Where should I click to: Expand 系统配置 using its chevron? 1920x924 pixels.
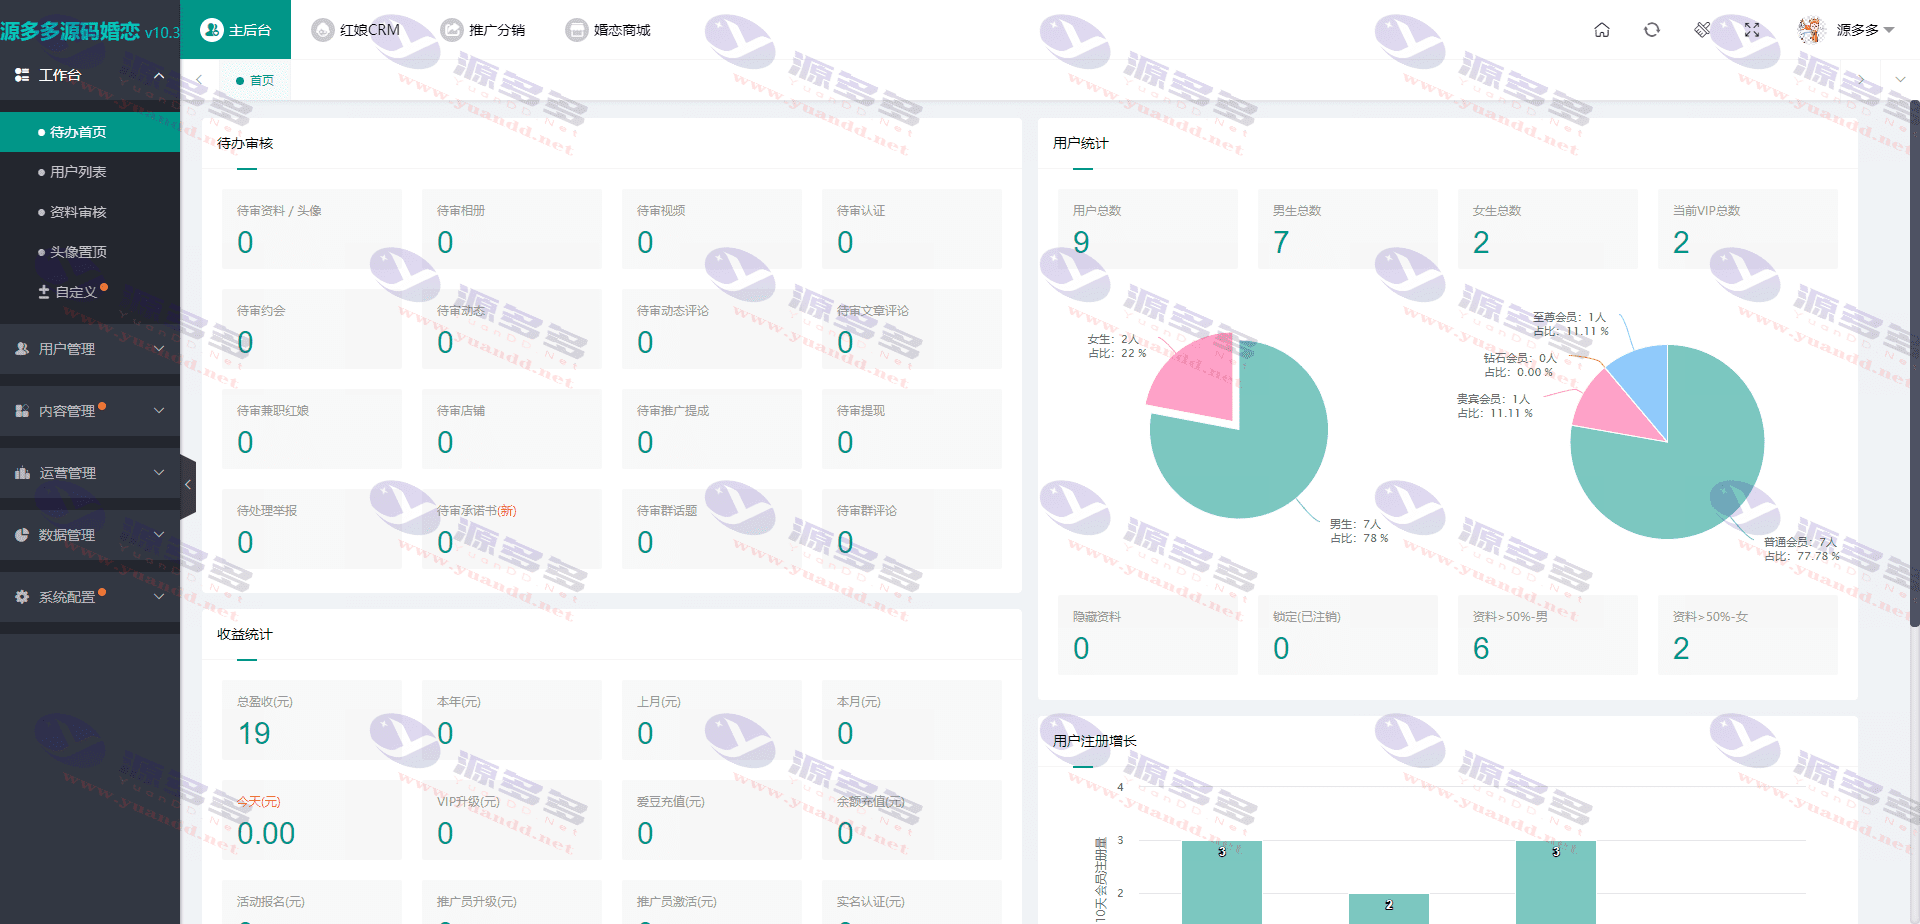[x=159, y=597]
